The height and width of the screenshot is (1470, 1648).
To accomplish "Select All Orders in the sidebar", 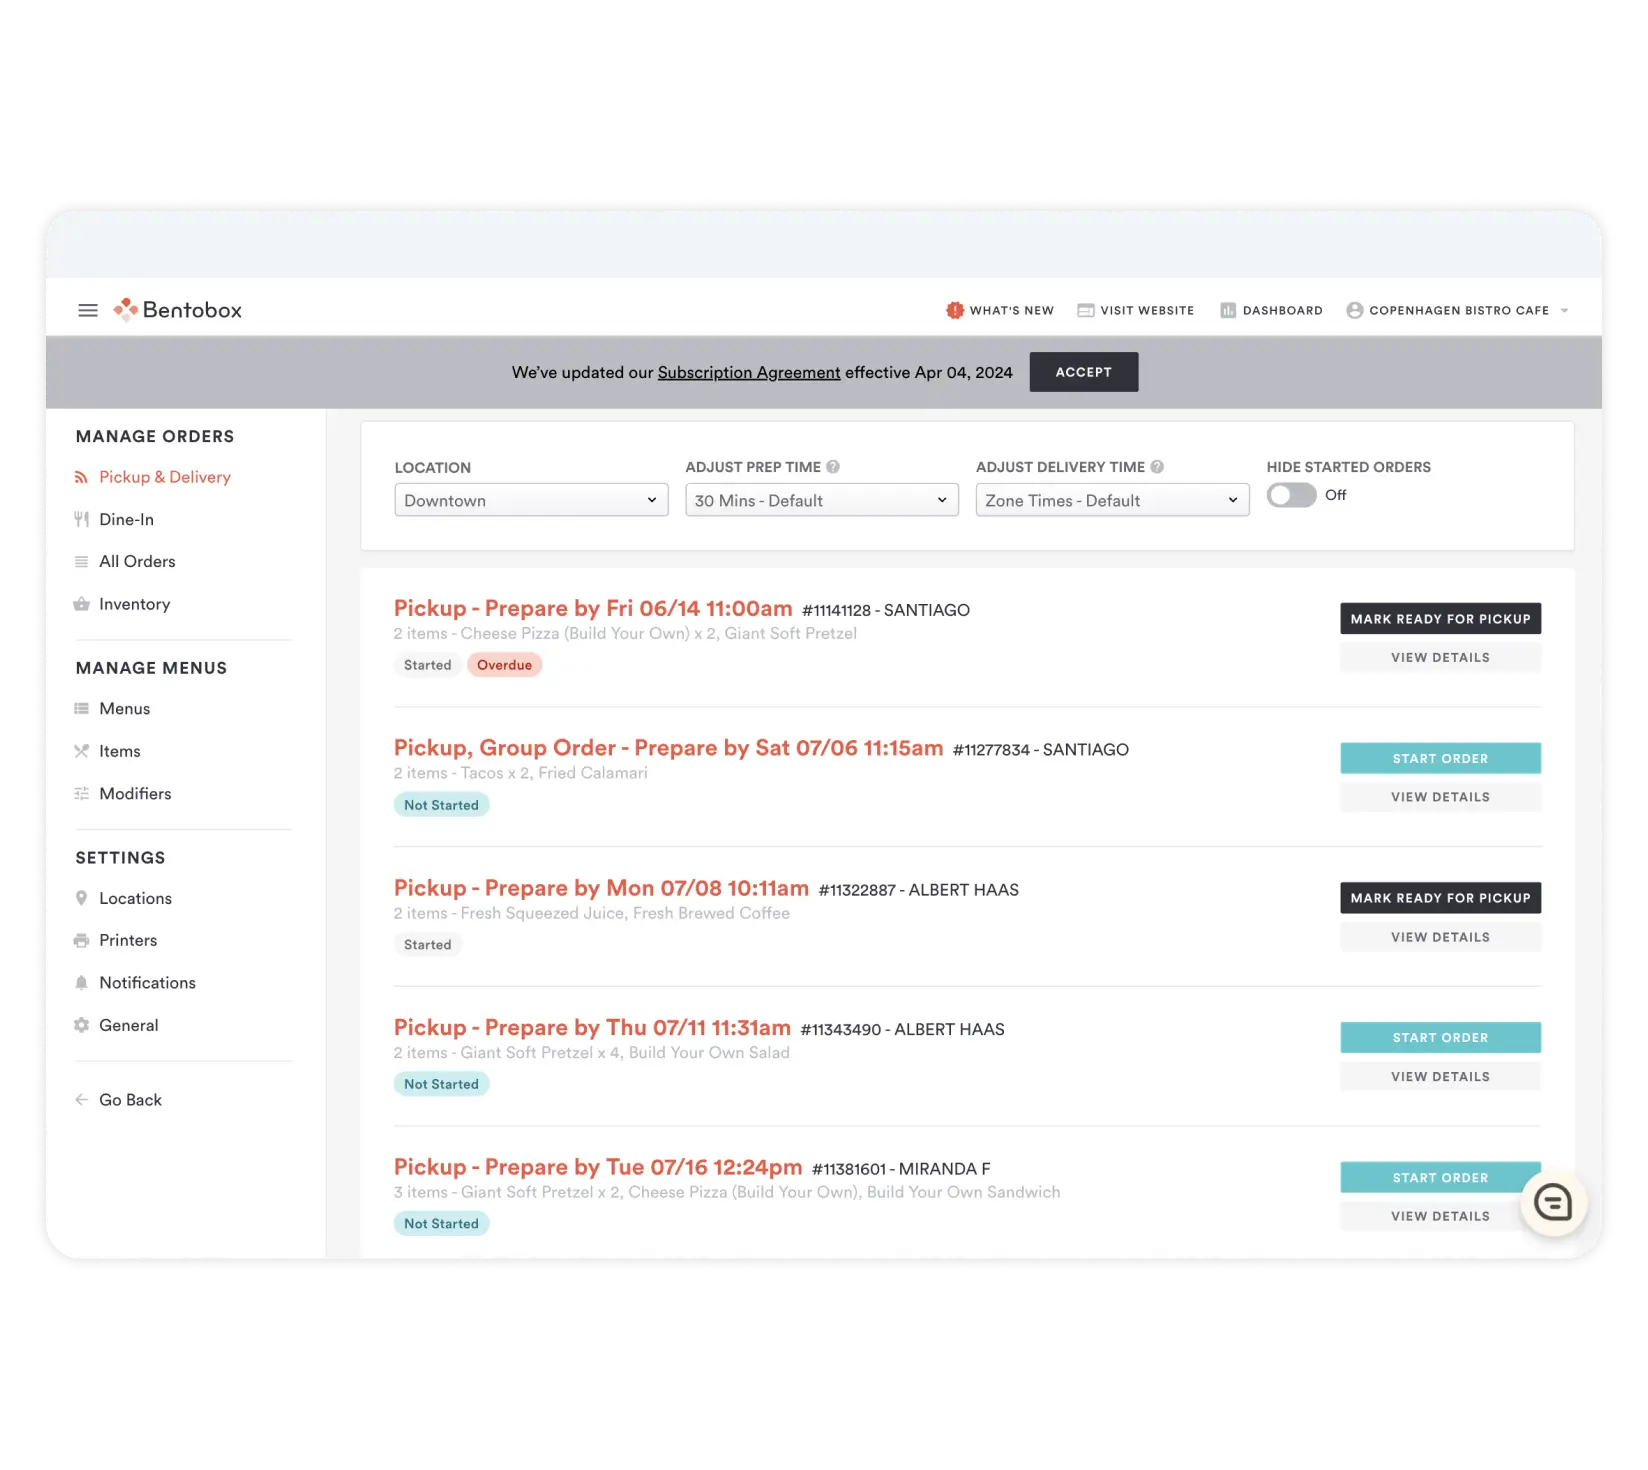I will pyautogui.click(x=137, y=561).
